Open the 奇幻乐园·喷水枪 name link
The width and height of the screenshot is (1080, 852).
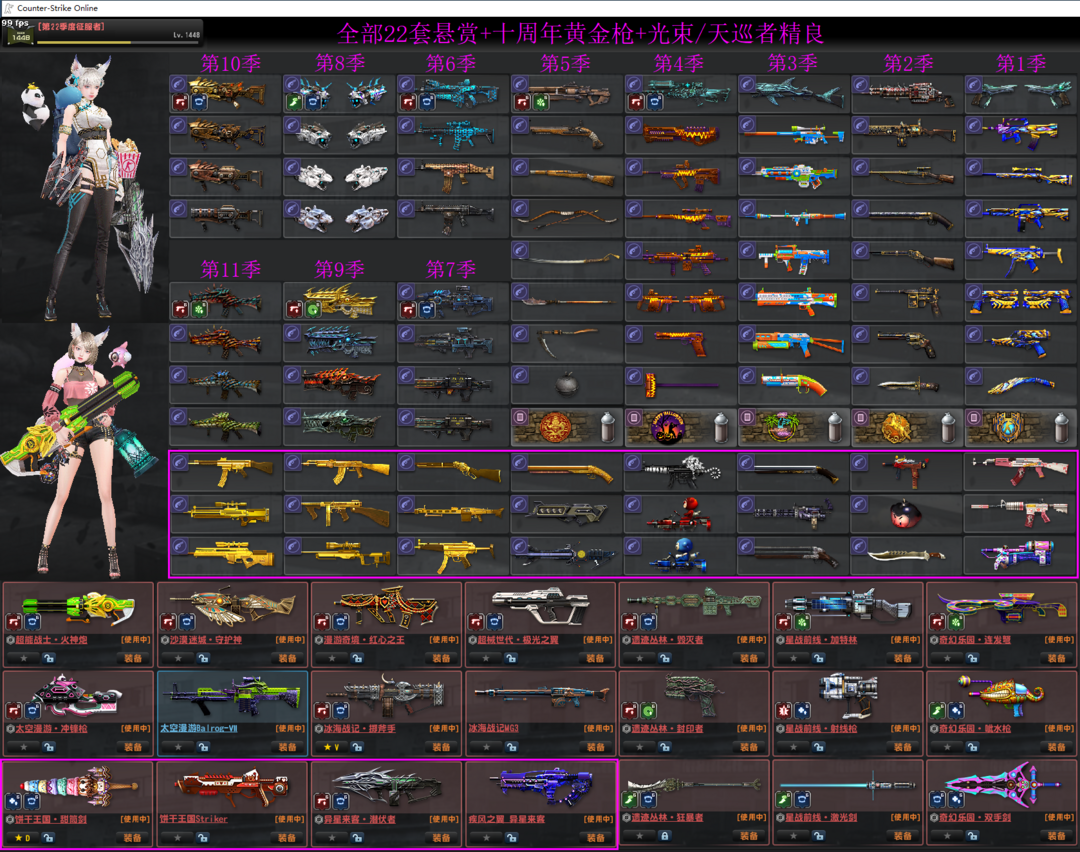(x=975, y=728)
